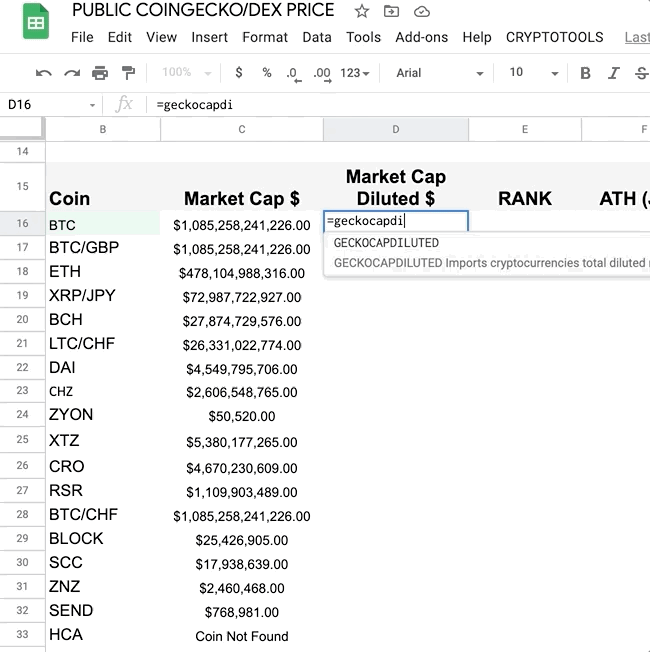Image resolution: width=650 pixels, height=652 pixels.
Task: Format as currency with dollar icon
Action: [x=239, y=73]
